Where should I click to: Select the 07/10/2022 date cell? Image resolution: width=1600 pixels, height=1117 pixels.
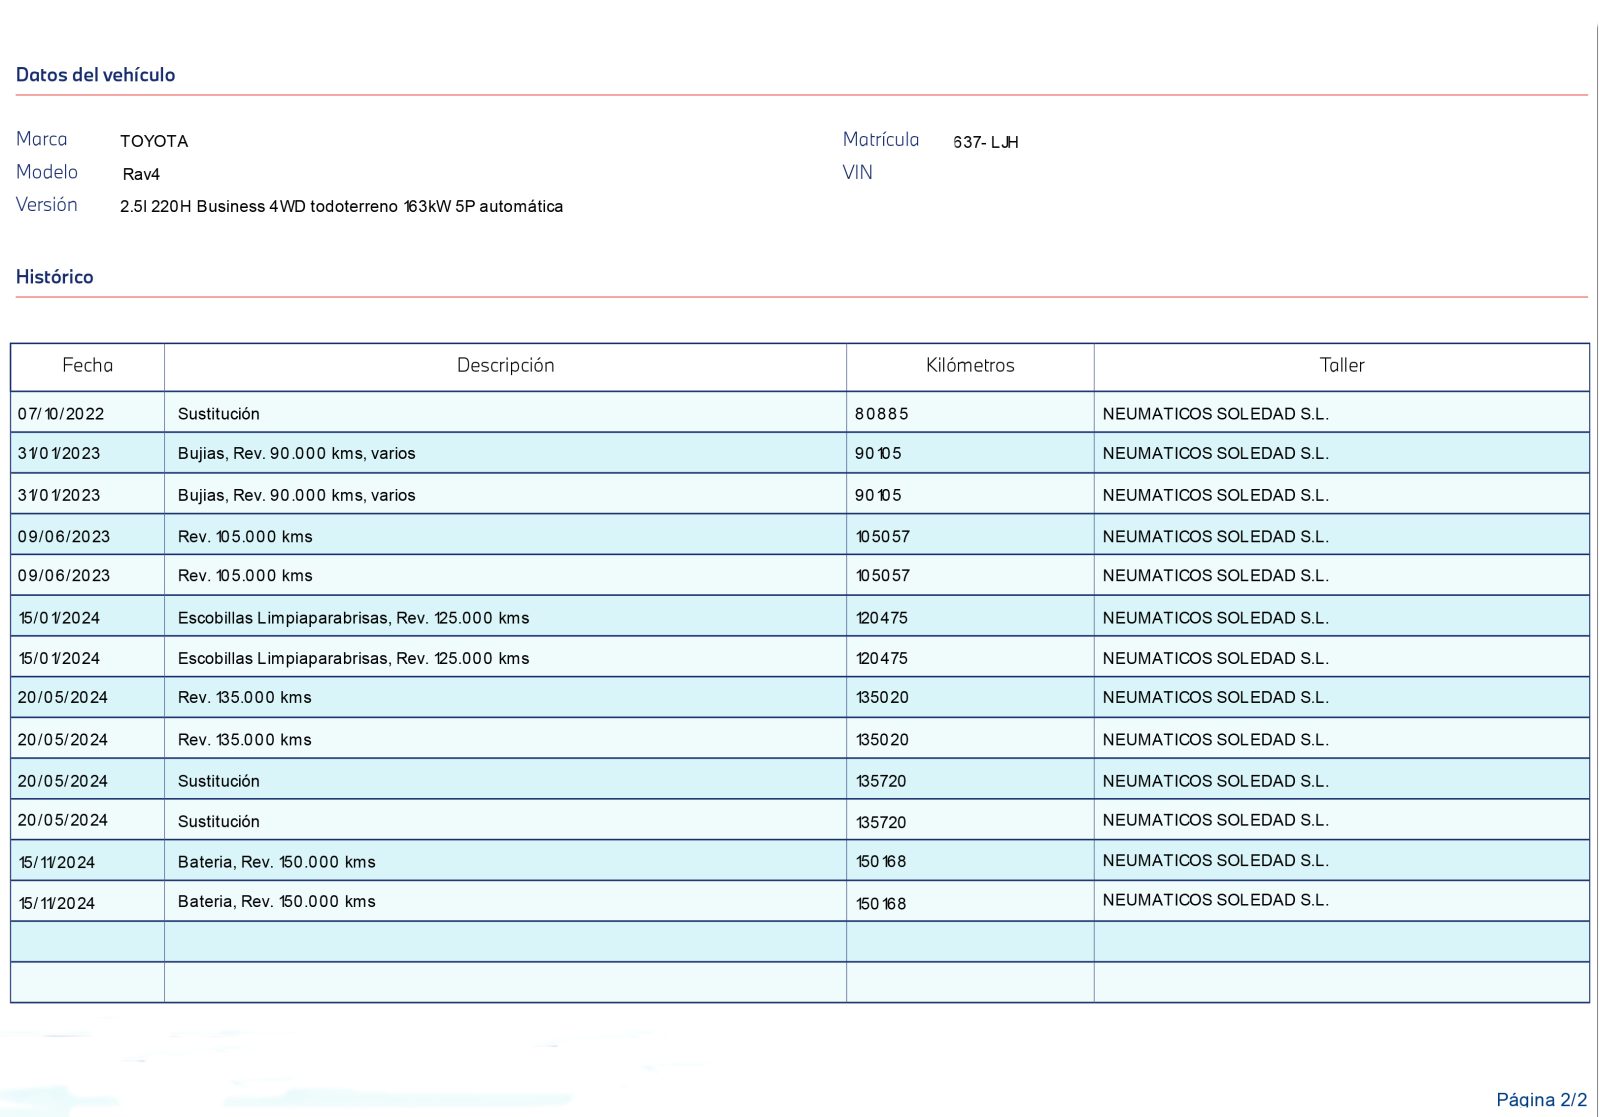tap(61, 414)
